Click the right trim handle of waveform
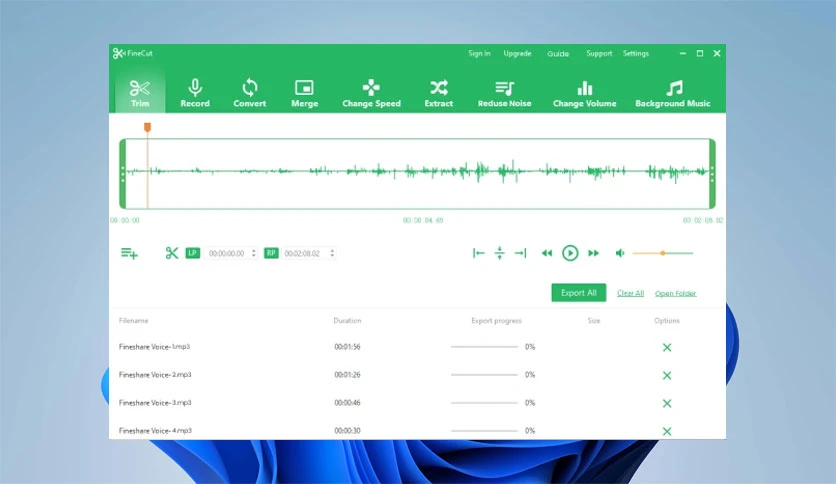Screen dimensions: 836x484 coord(712,174)
